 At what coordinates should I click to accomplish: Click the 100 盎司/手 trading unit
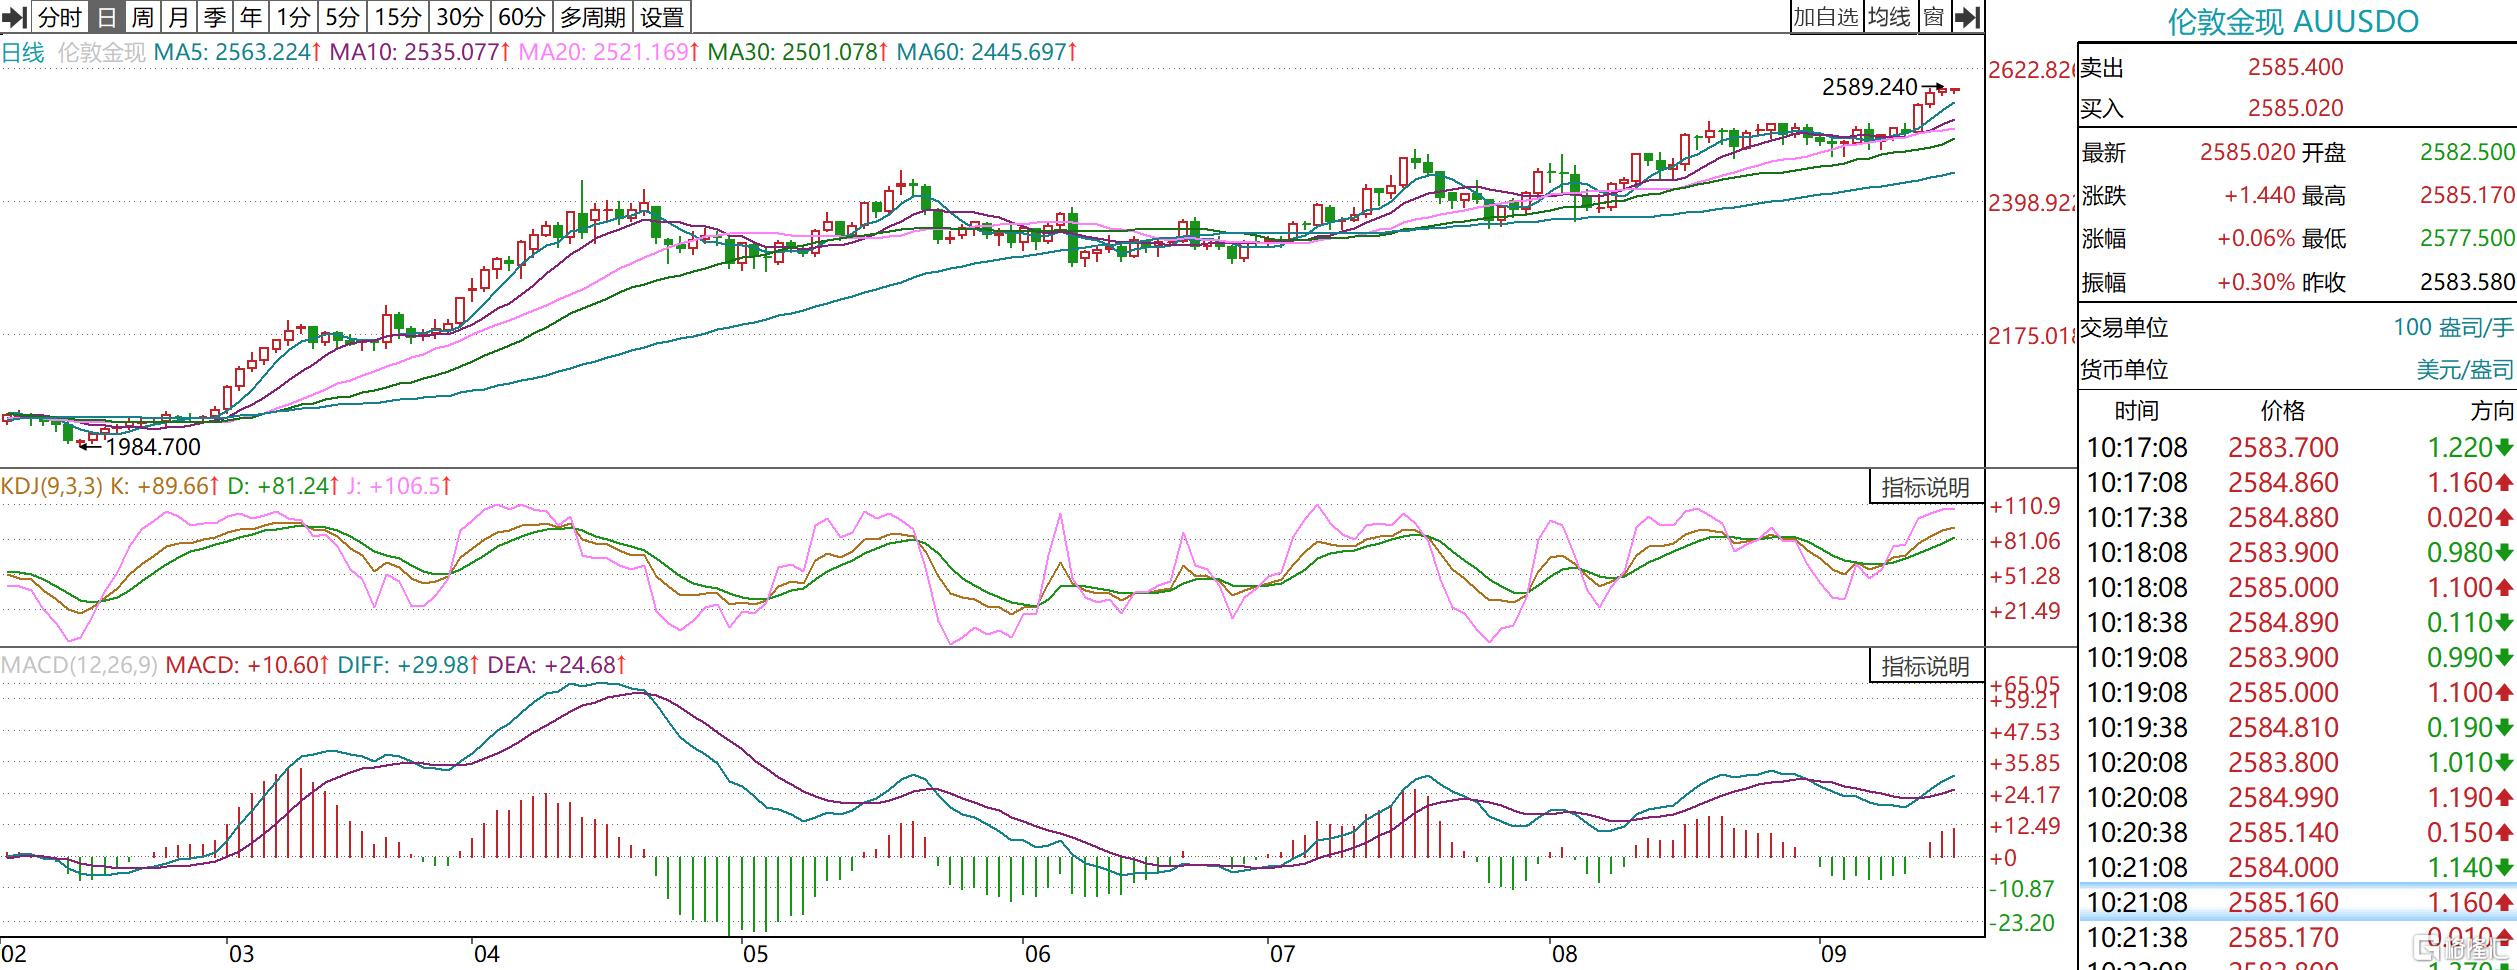(x=2453, y=327)
